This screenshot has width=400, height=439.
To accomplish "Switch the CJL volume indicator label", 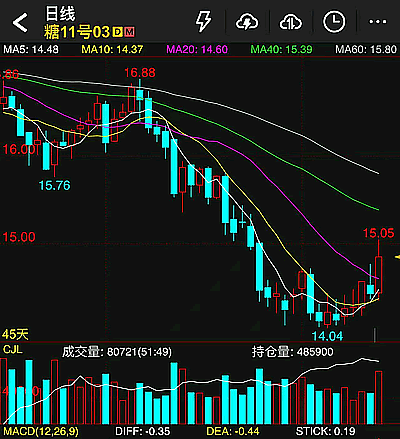I will coord(13,350).
